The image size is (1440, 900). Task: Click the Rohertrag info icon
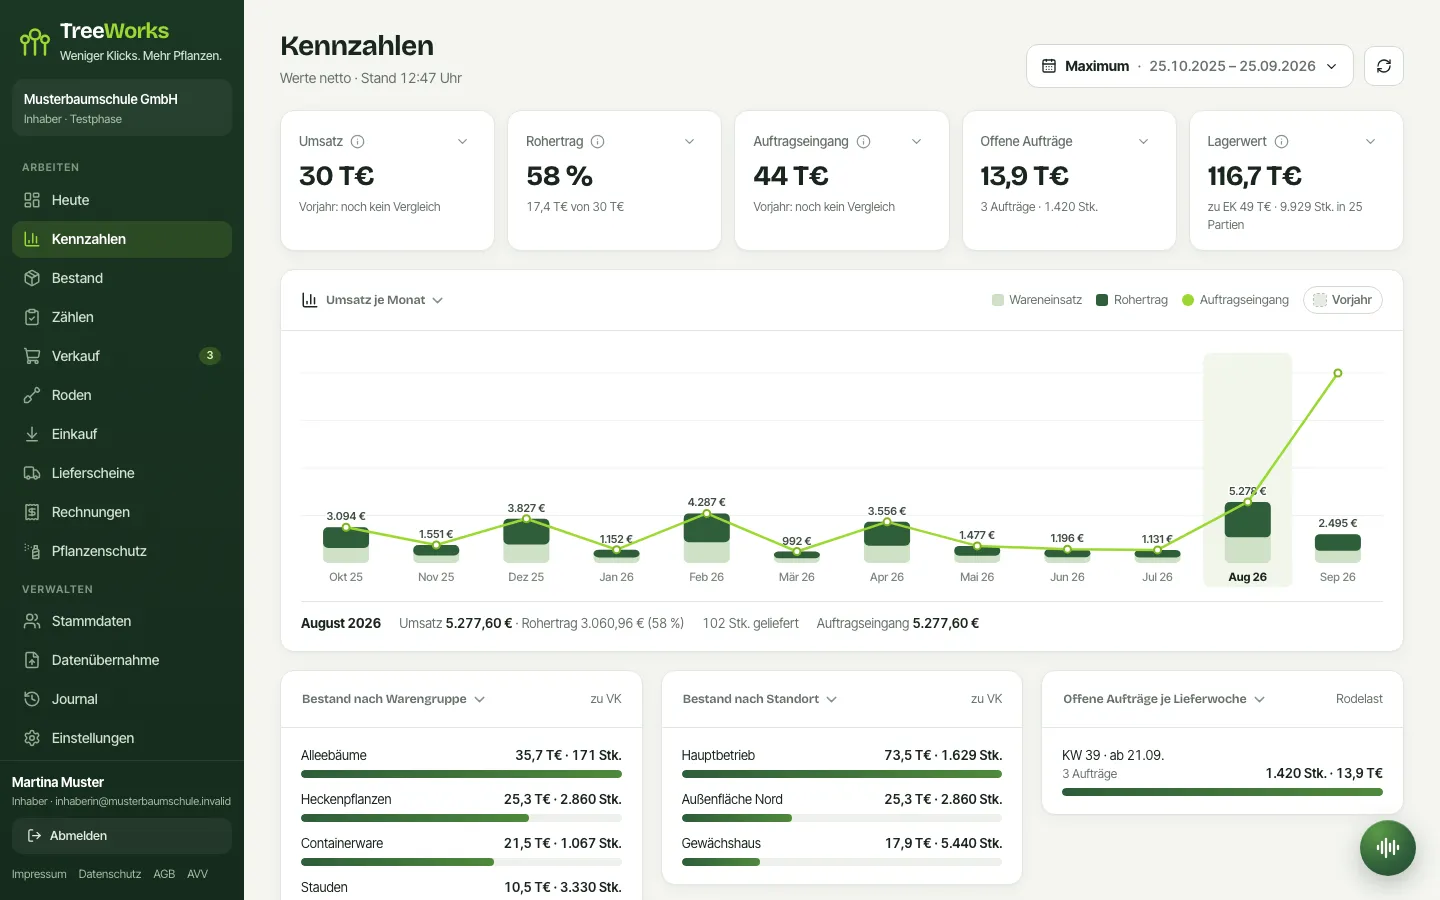click(598, 142)
